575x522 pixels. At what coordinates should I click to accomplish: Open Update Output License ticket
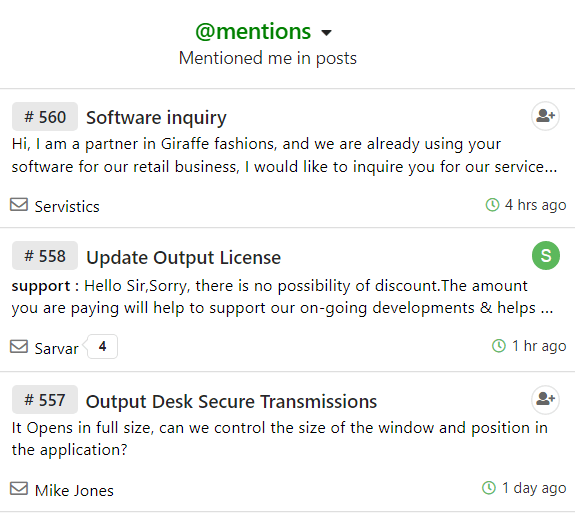tap(183, 258)
